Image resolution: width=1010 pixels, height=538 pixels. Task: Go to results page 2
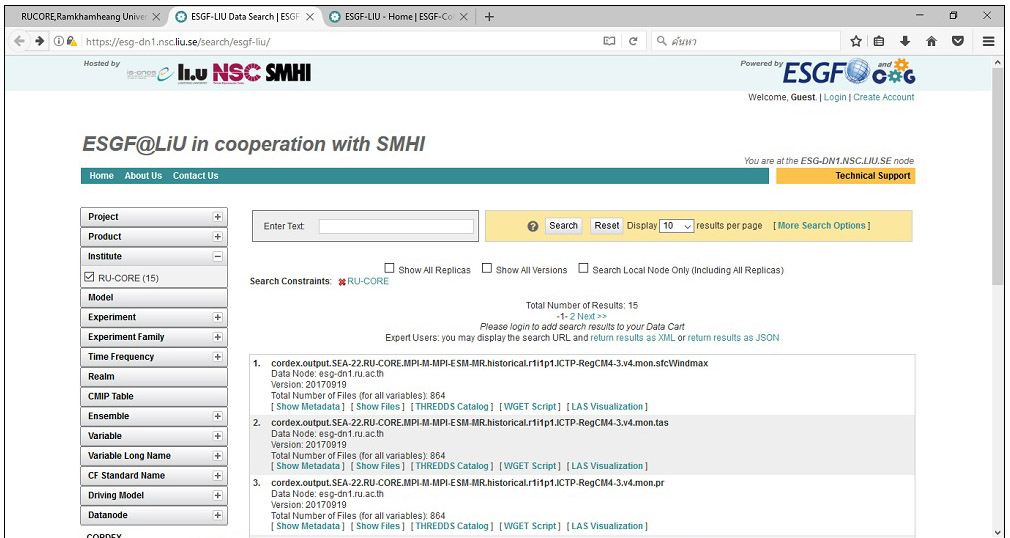pyautogui.click(x=572, y=316)
